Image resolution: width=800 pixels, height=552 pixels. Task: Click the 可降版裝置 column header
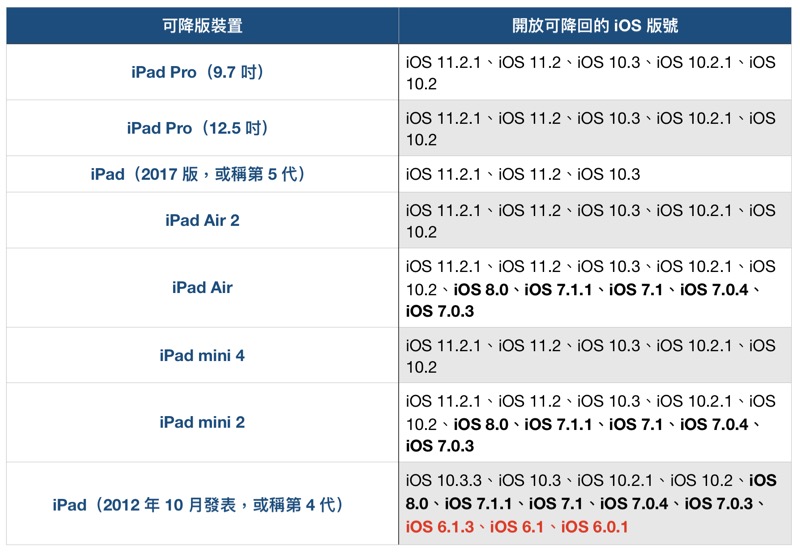(x=201, y=26)
